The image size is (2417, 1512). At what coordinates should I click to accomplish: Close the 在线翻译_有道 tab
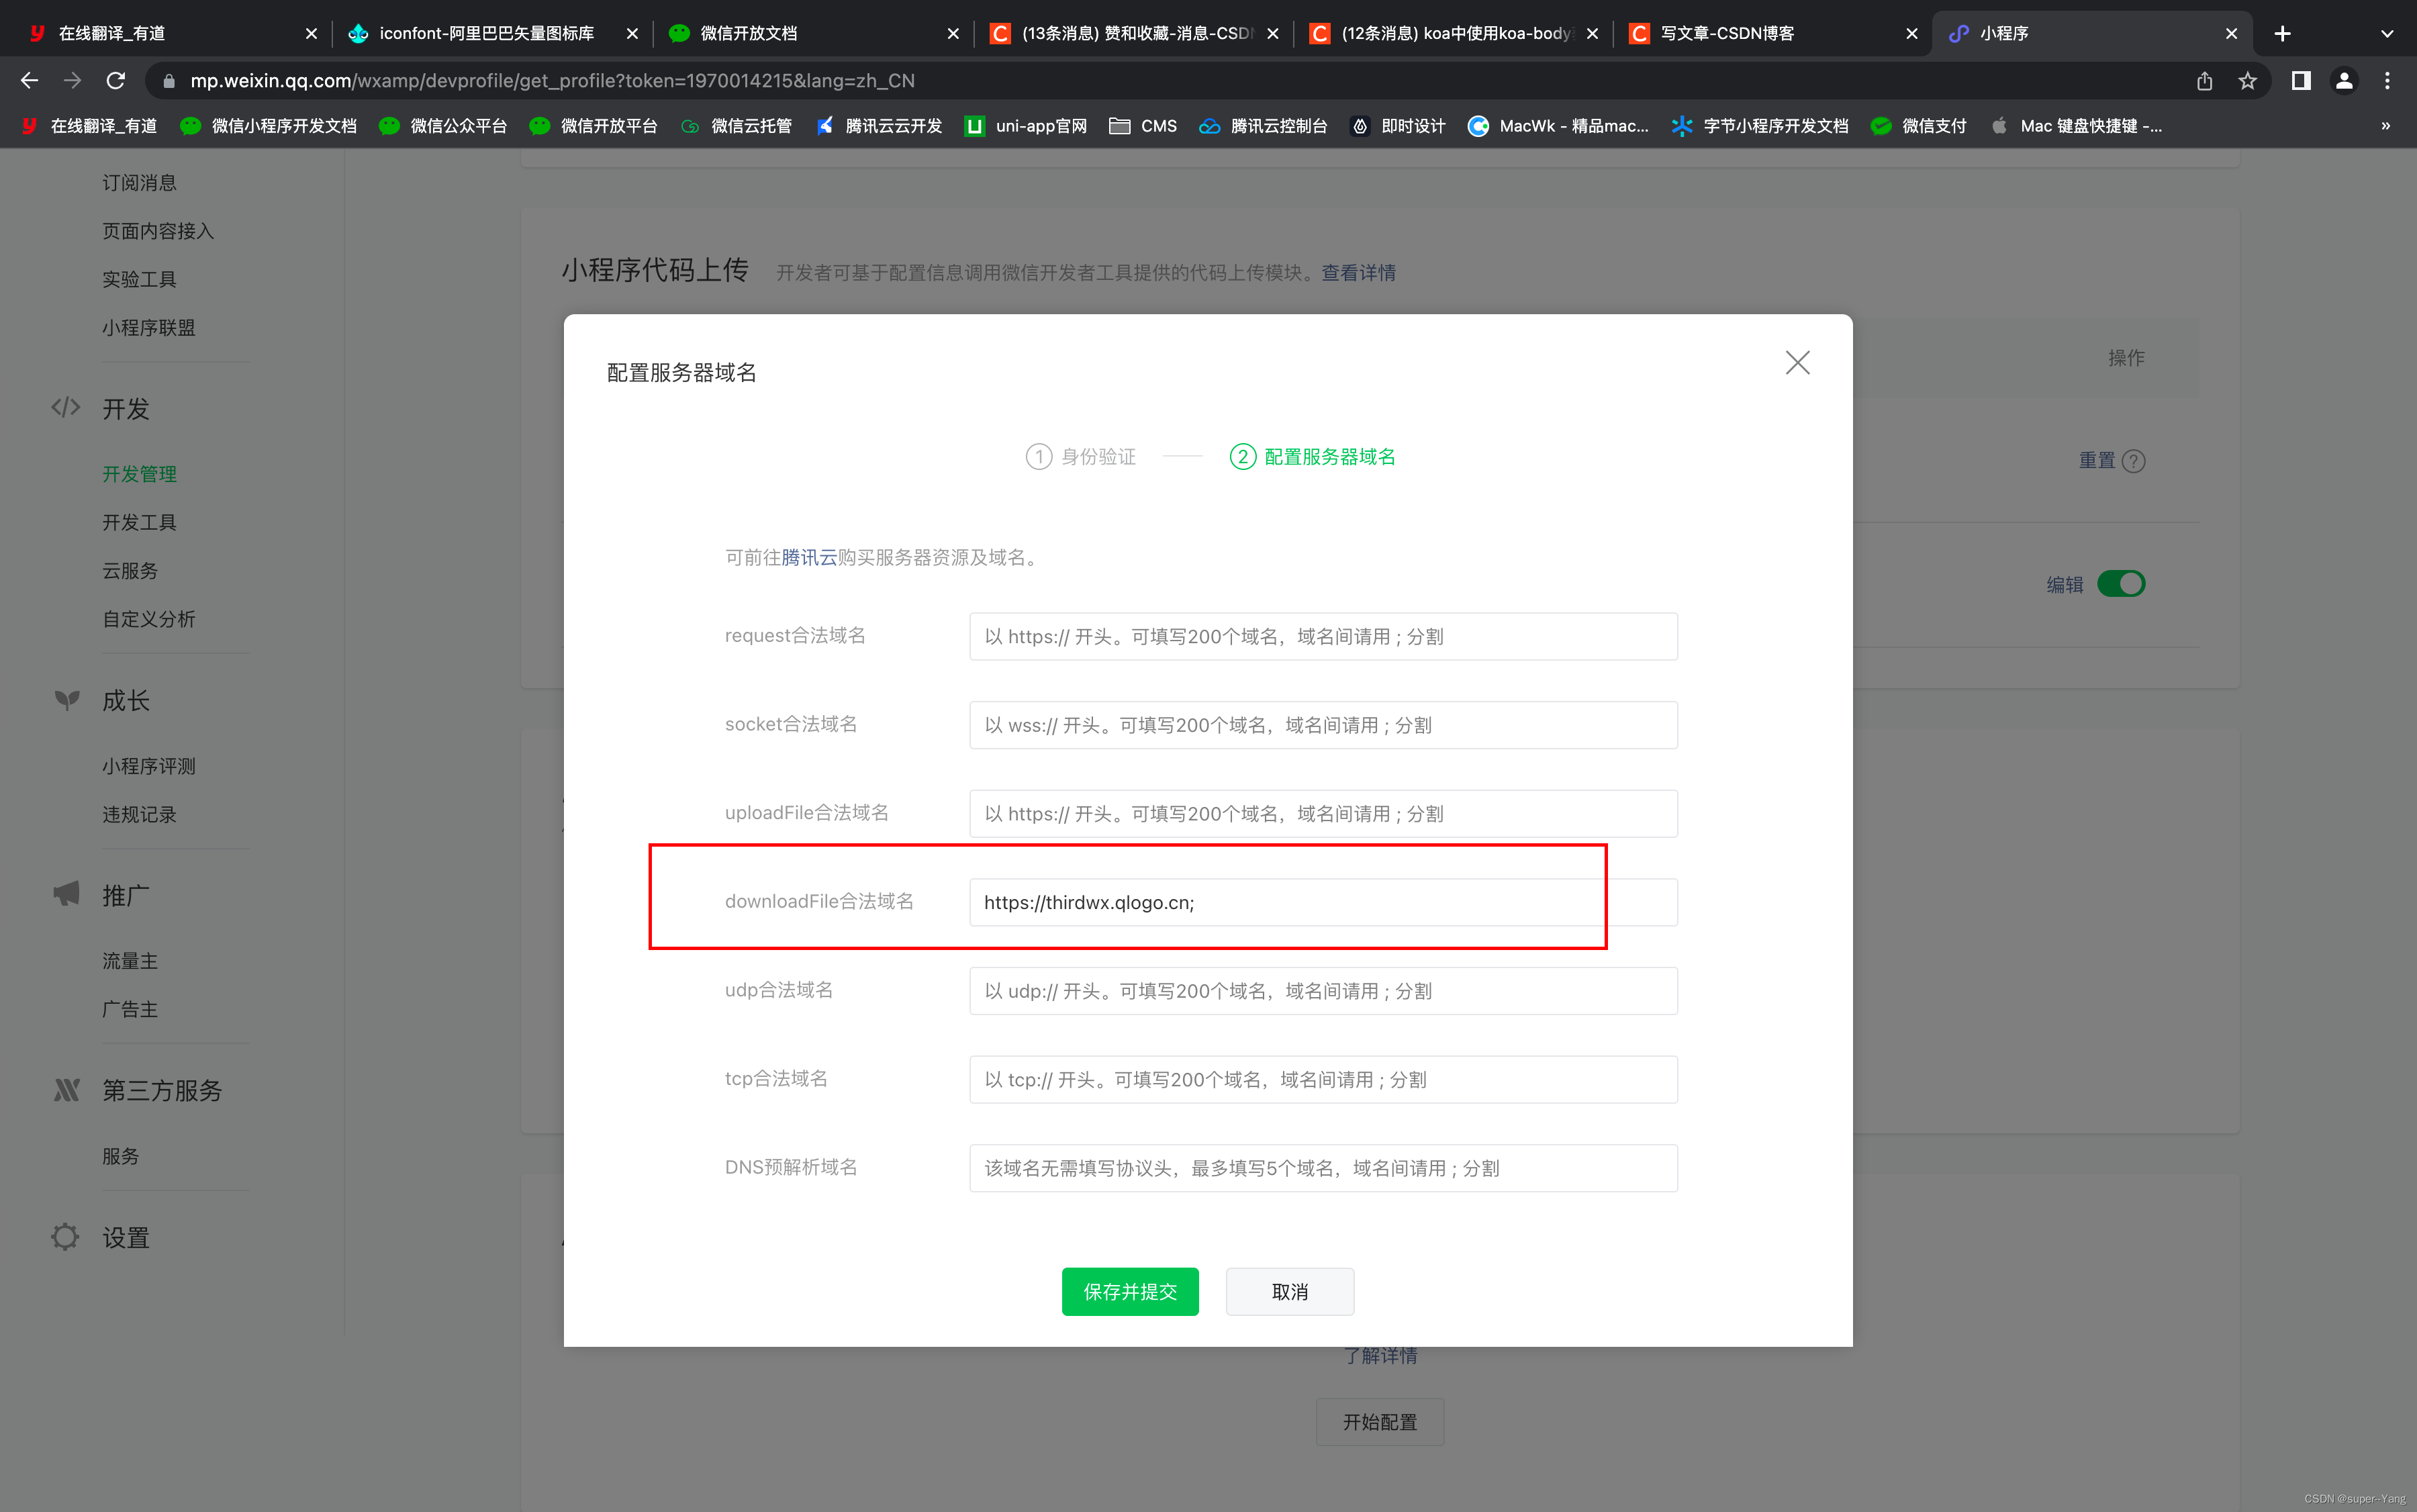(x=311, y=33)
